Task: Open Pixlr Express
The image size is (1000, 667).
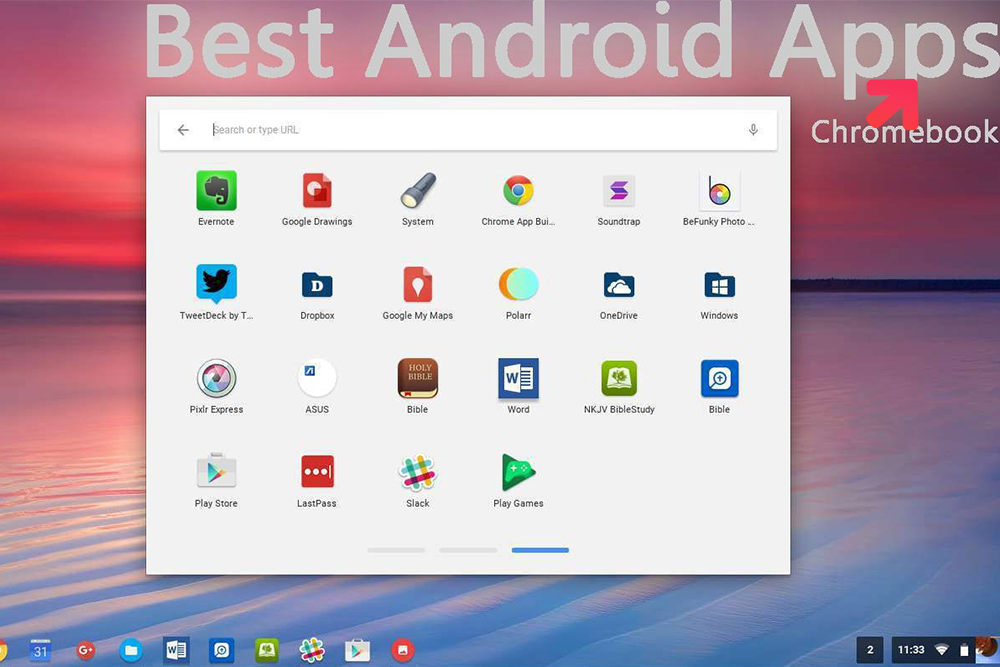Action: click(216, 378)
